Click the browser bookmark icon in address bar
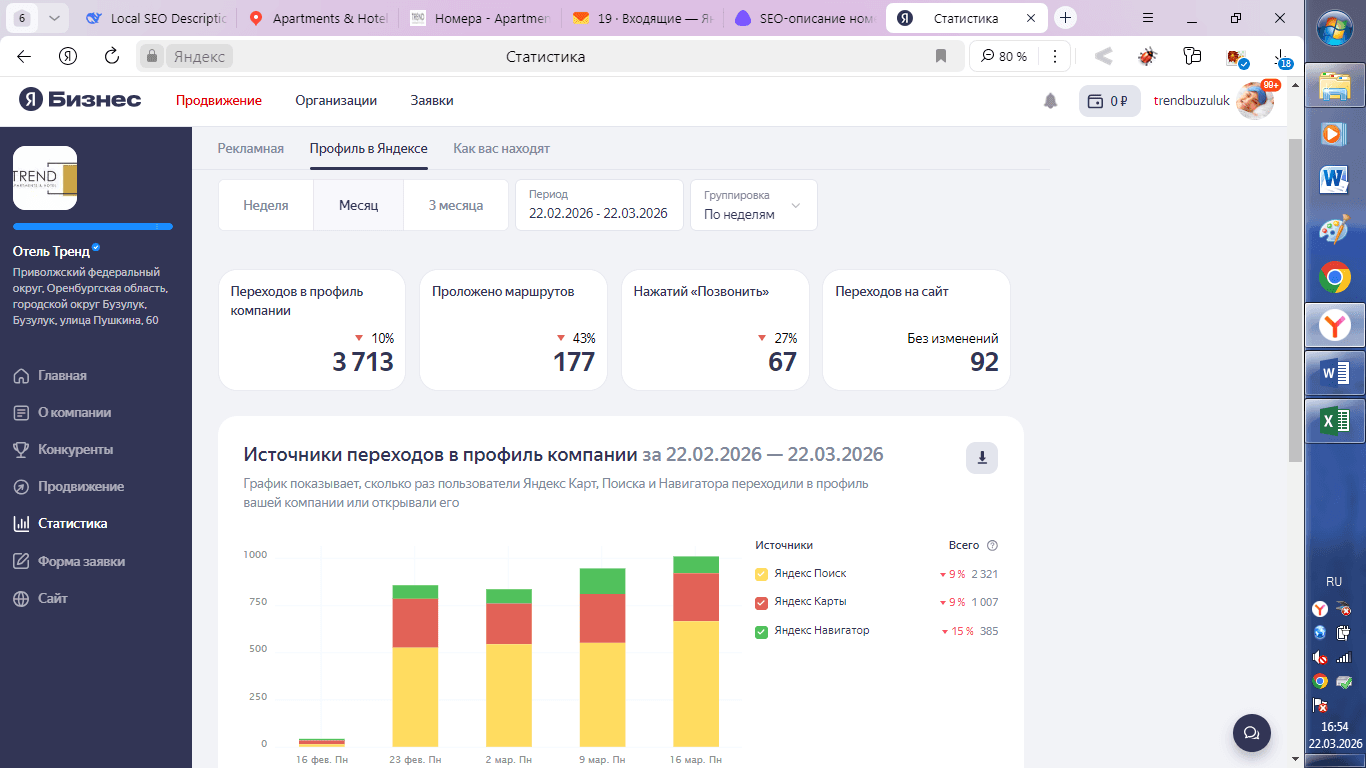Screen dimensions: 1366x768 point(941,57)
